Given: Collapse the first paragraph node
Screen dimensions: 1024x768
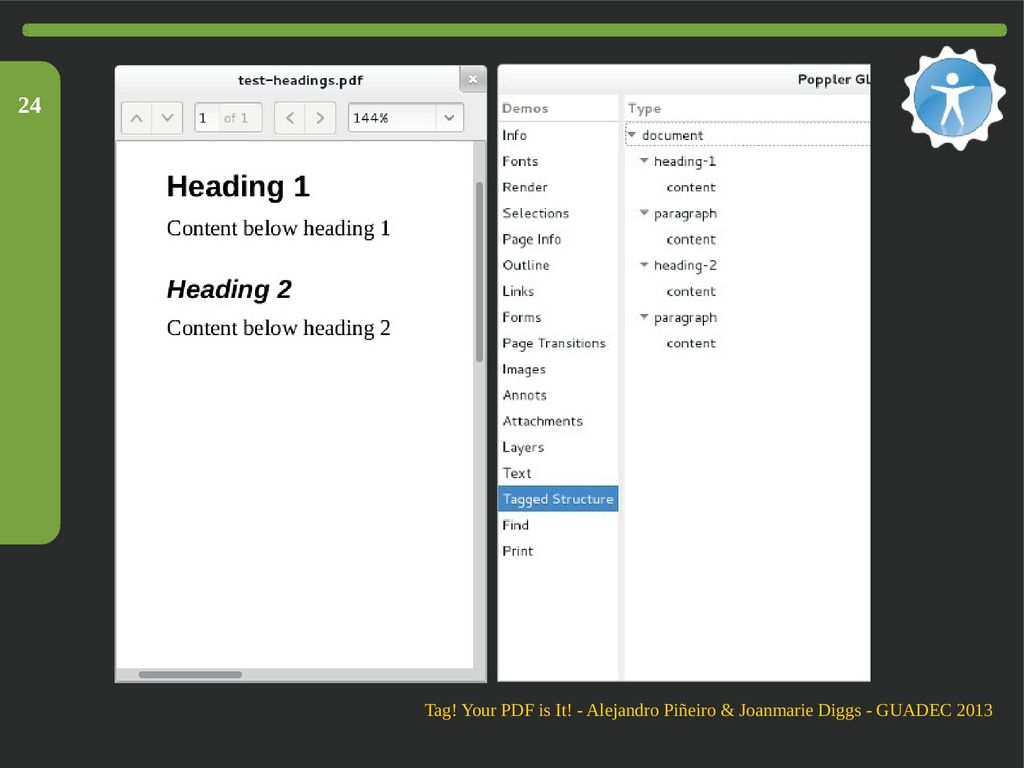Looking at the screenshot, I should [644, 213].
